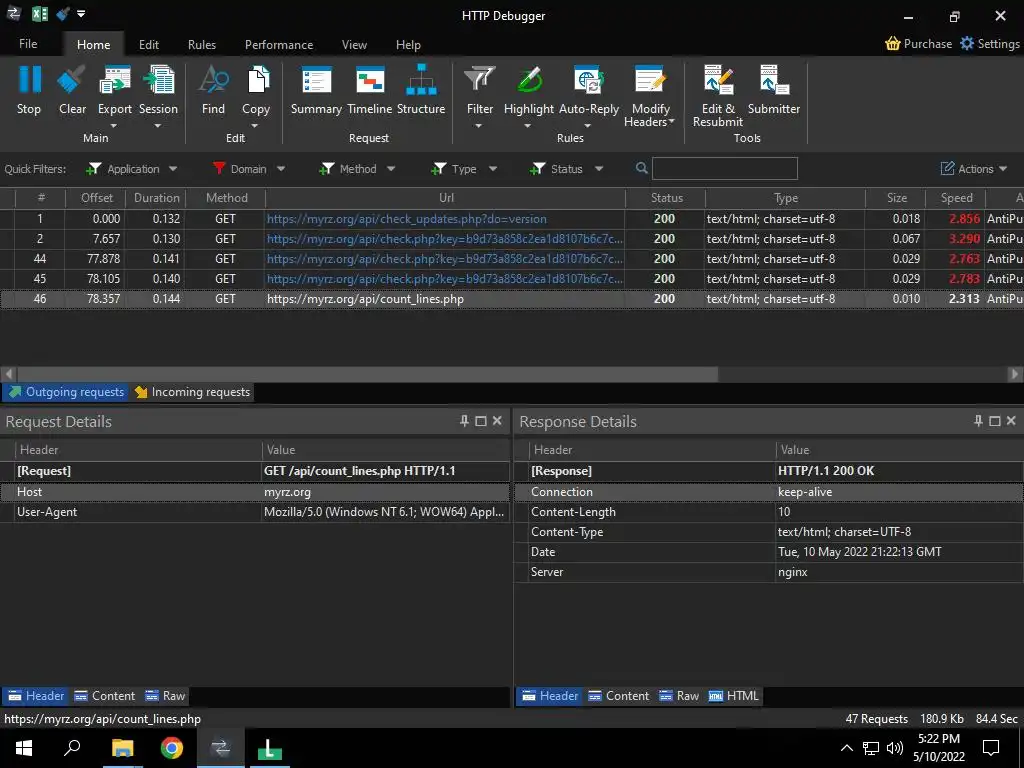Select the Incoming requests tab

point(193,392)
